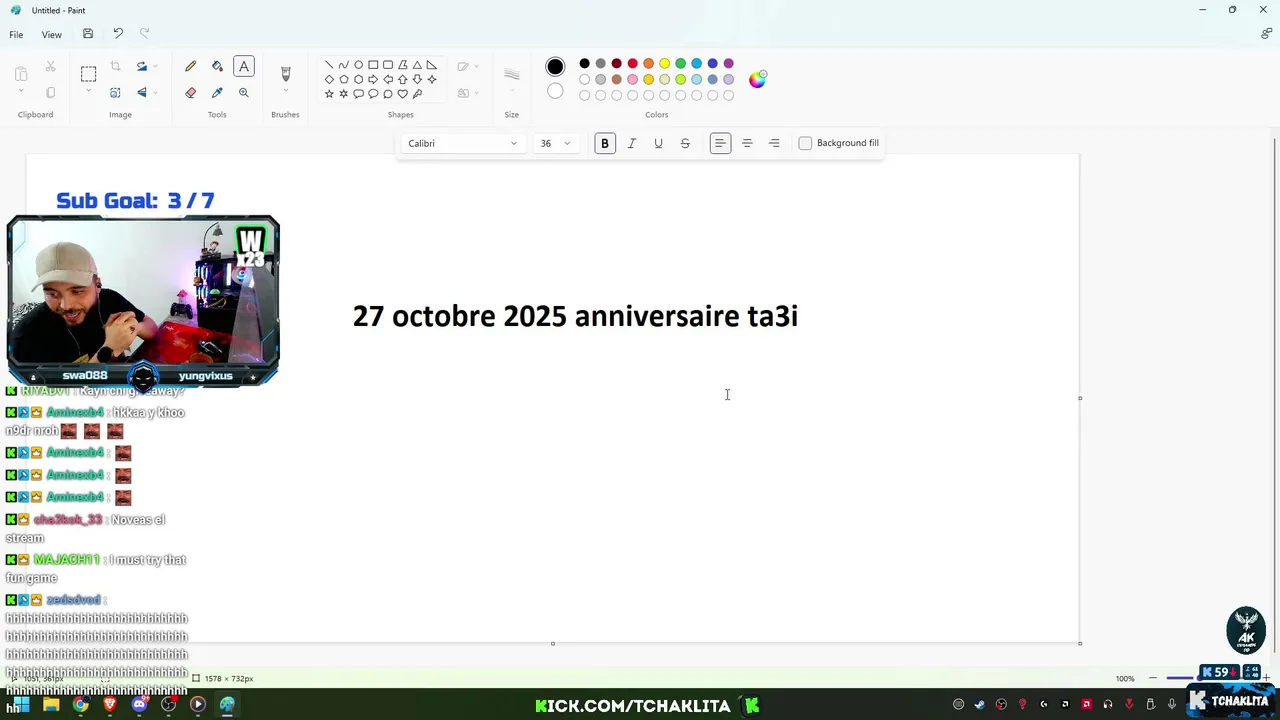Choose the Pentagon shape
The image size is (1280, 720).
343,79
